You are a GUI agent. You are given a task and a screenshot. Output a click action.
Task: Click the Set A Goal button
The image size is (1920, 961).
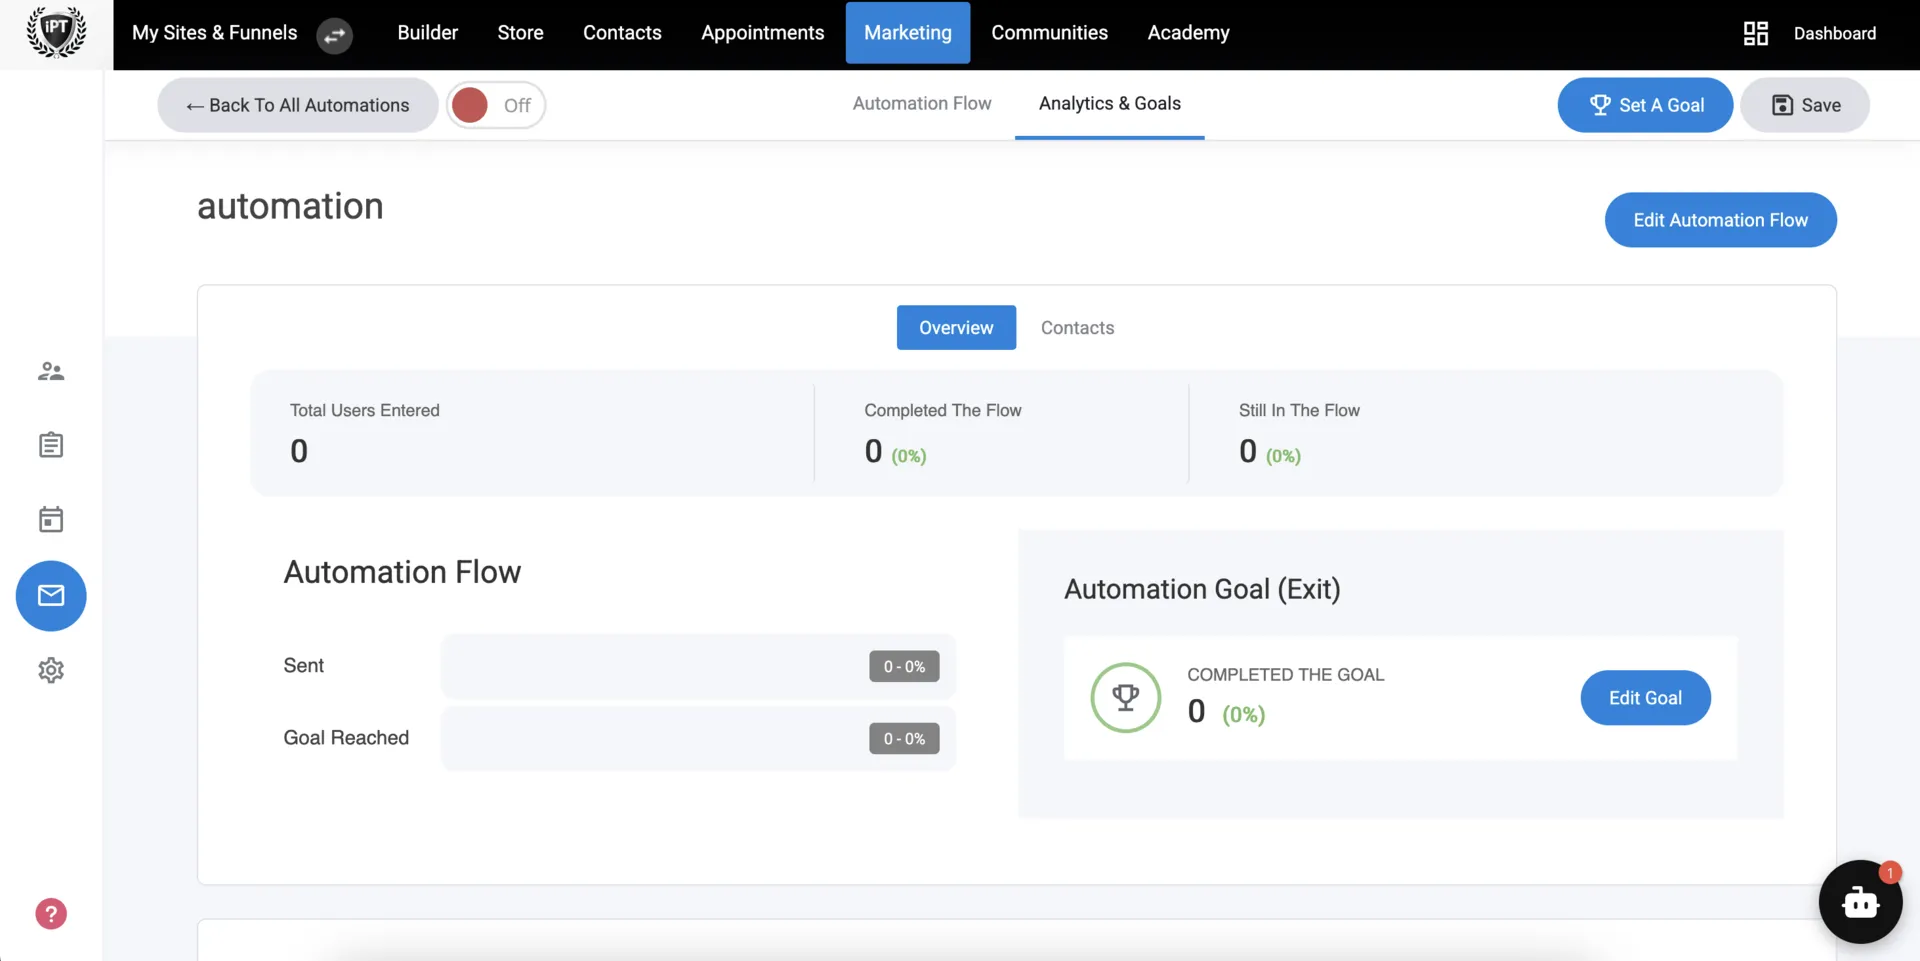1645,105
